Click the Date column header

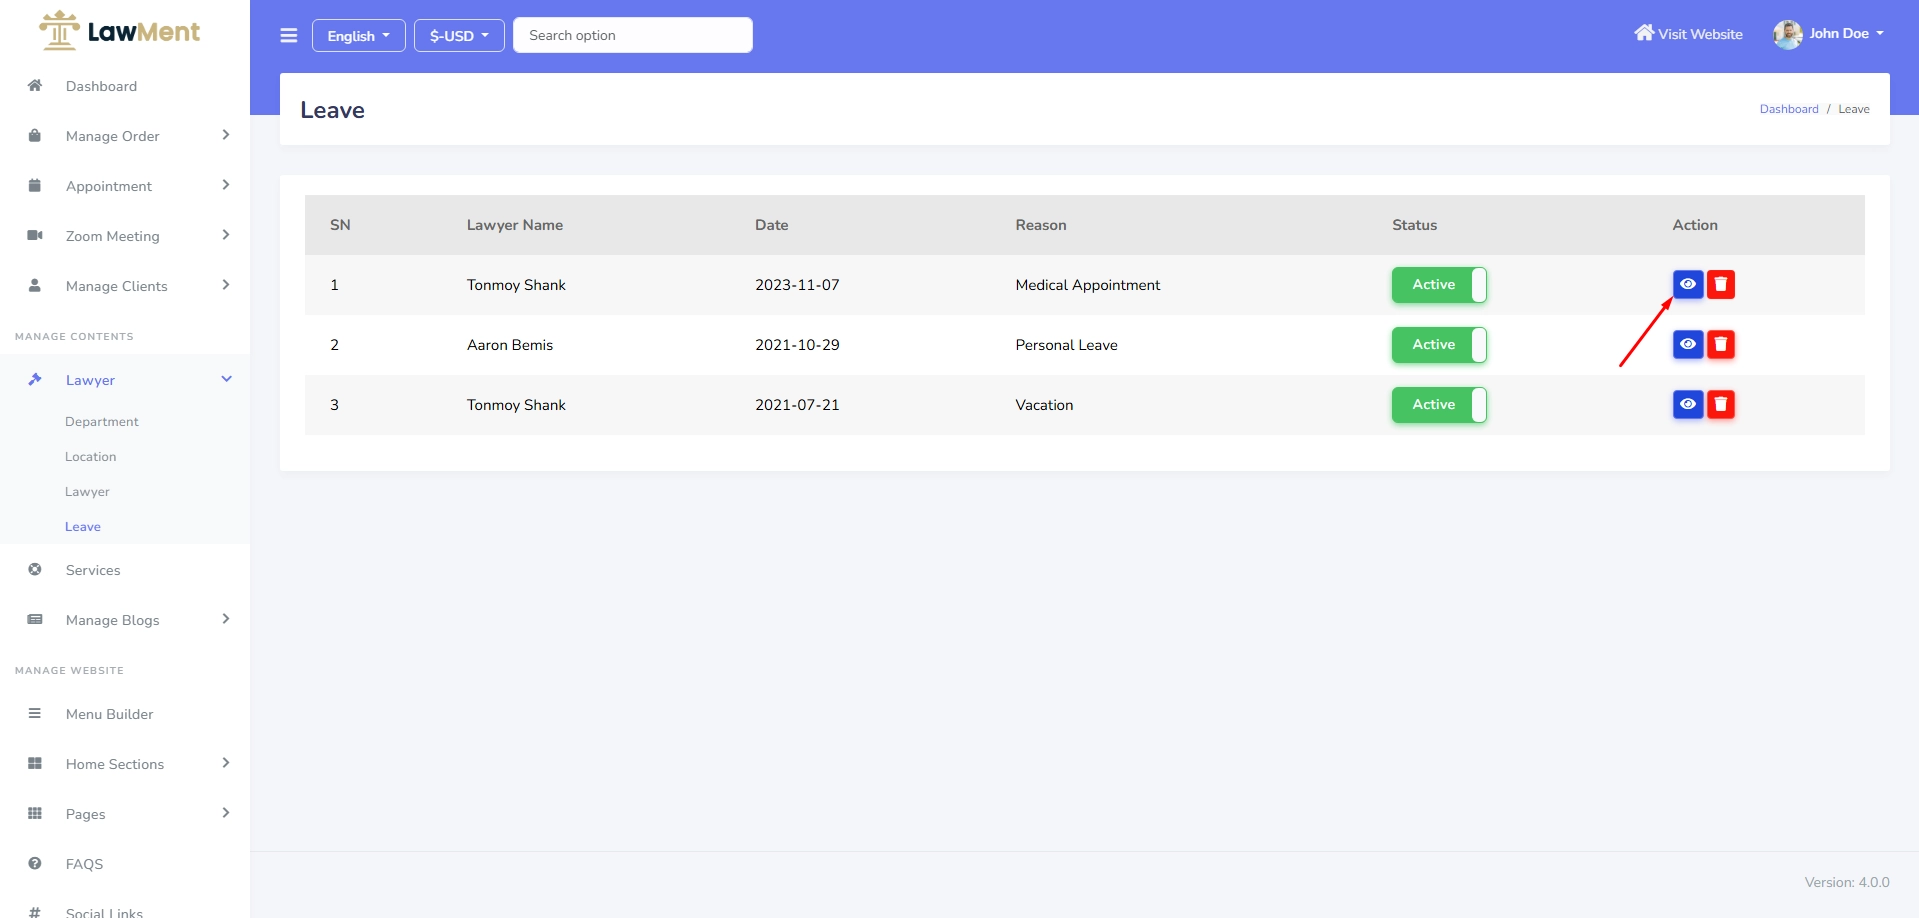coord(772,225)
